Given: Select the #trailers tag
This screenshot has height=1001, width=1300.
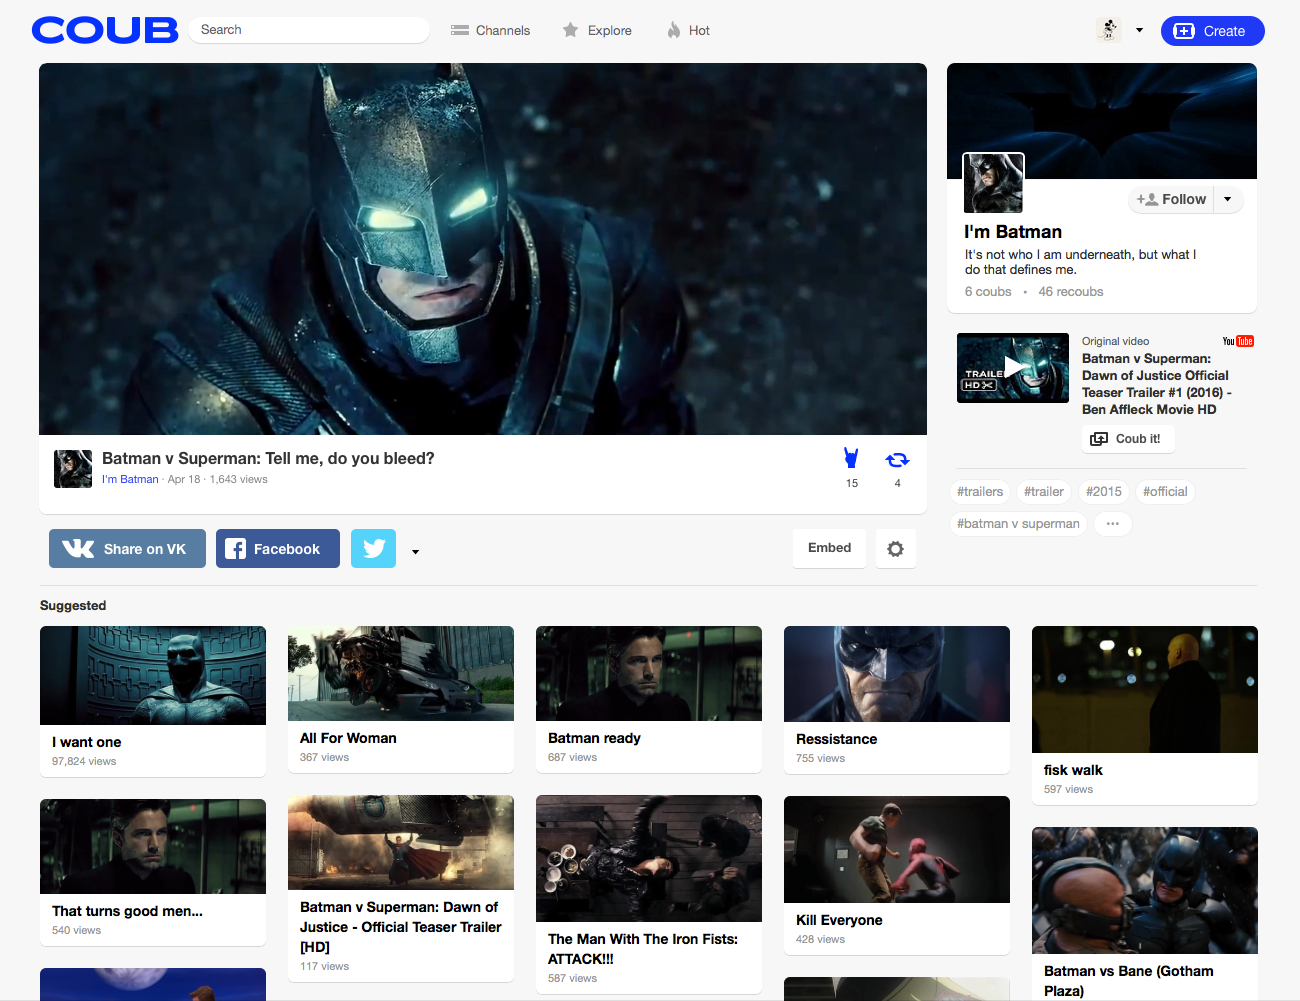Looking at the screenshot, I should point(980,492).
